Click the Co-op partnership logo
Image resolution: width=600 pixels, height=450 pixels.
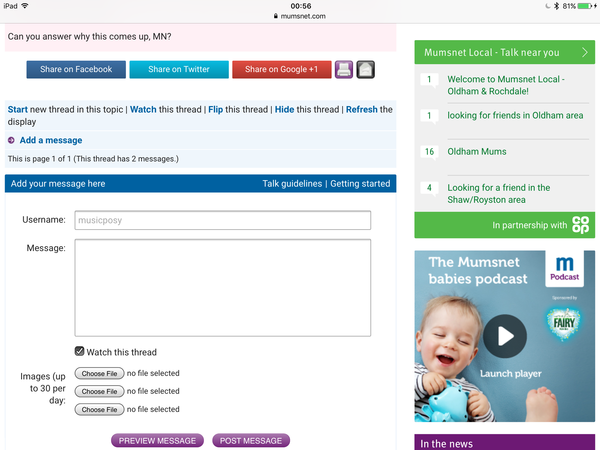click(580, 225)
